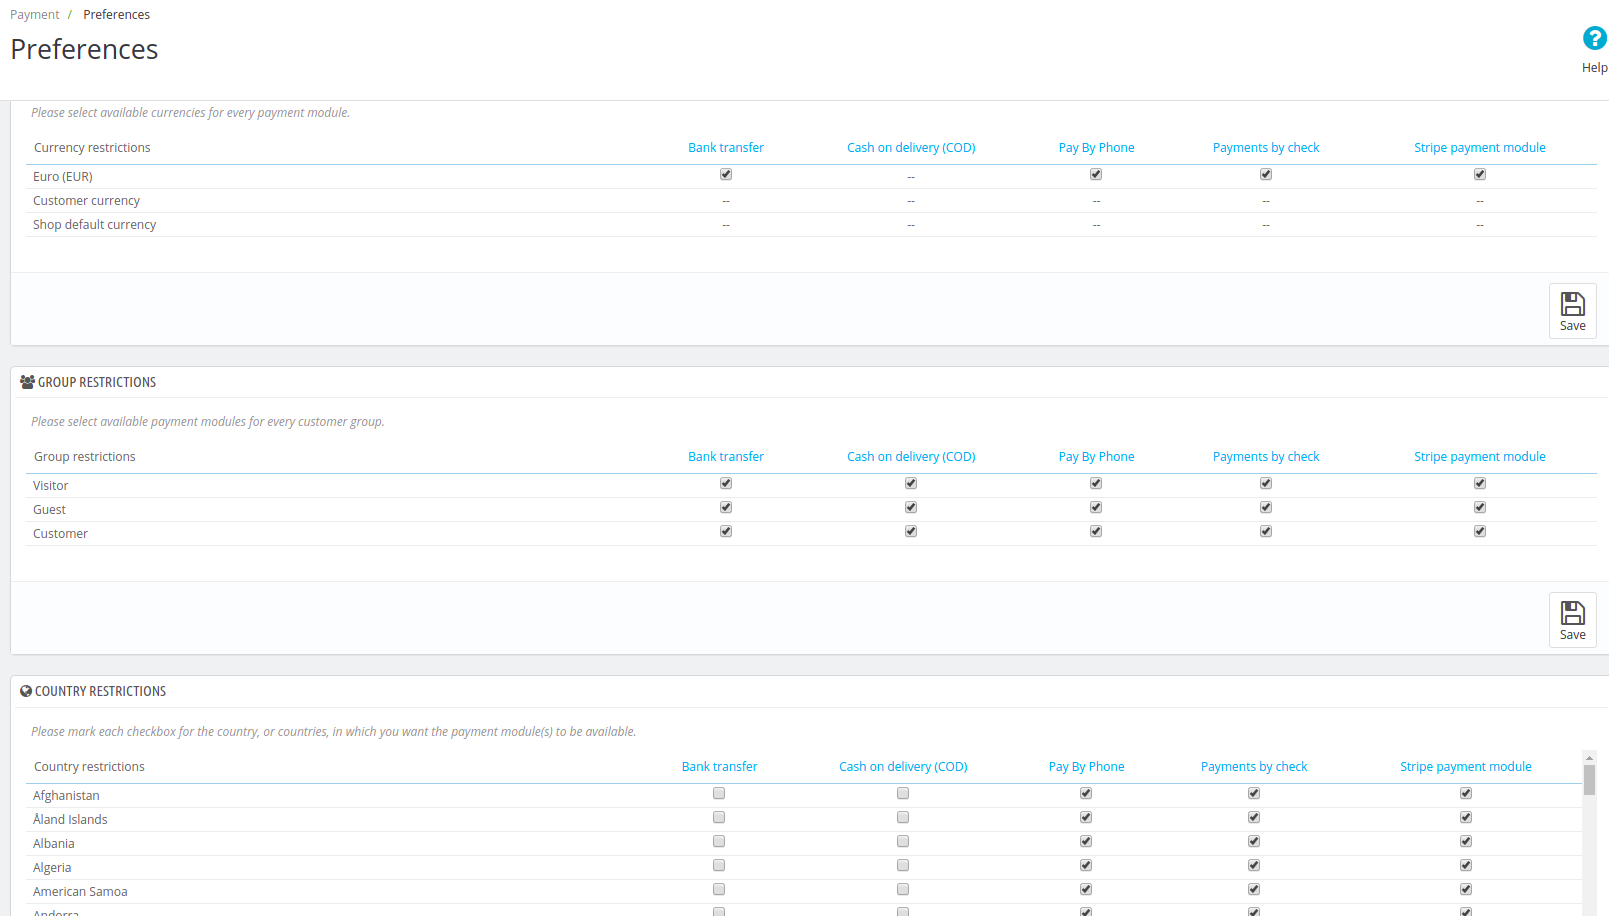This screenshot has width=1609, height=916.
Task: Click Cash on delivery (COD) in country restrictions
Action: (903, 767)
